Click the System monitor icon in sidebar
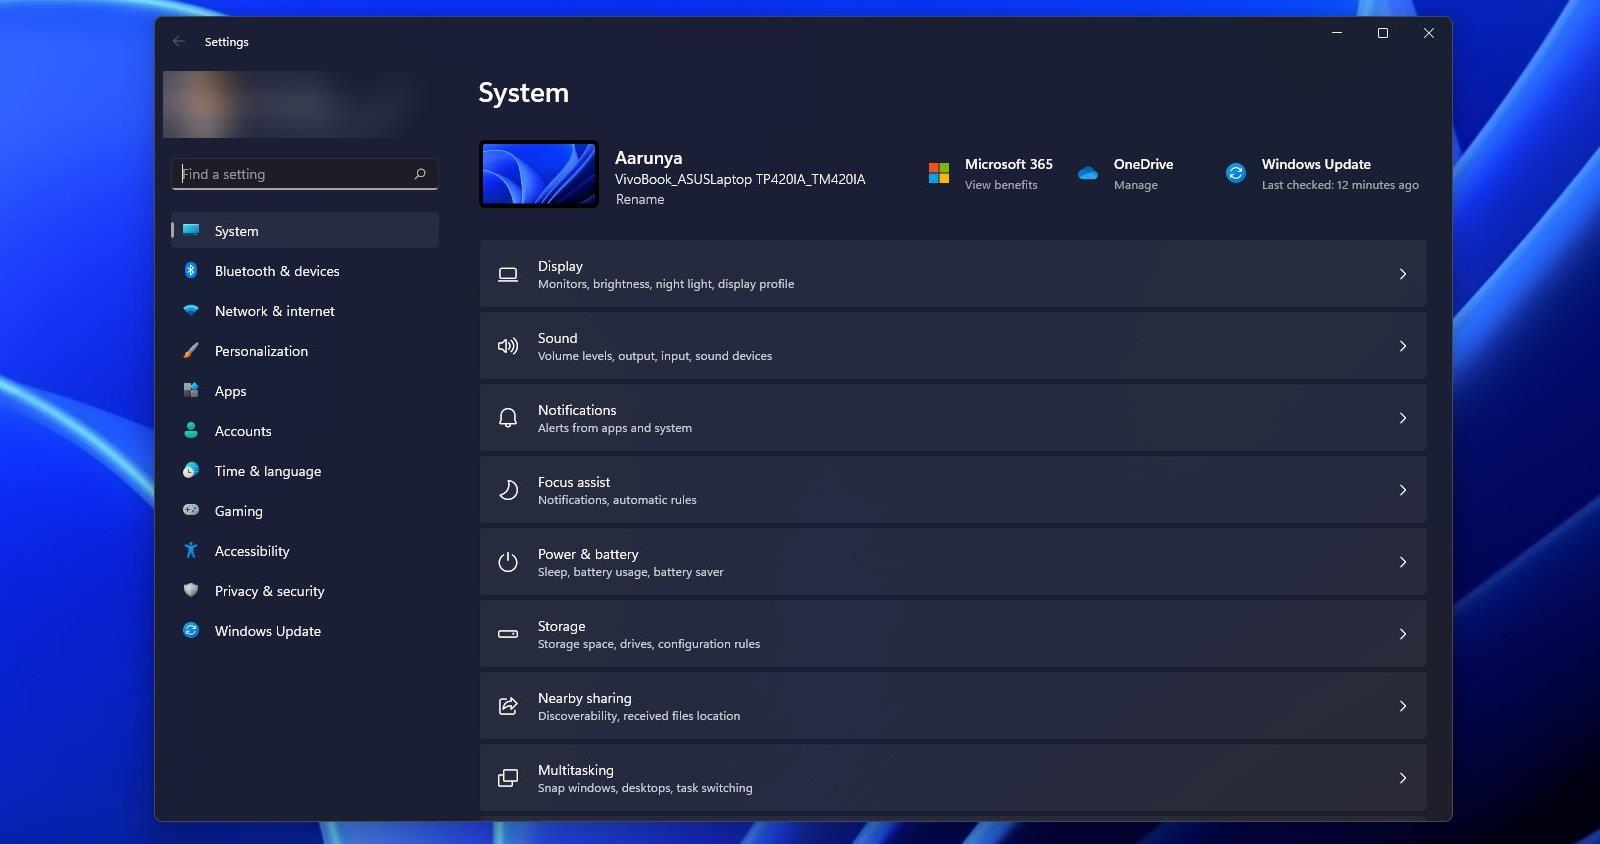This screenshot has width=1600, height=844. pos(191,230)
